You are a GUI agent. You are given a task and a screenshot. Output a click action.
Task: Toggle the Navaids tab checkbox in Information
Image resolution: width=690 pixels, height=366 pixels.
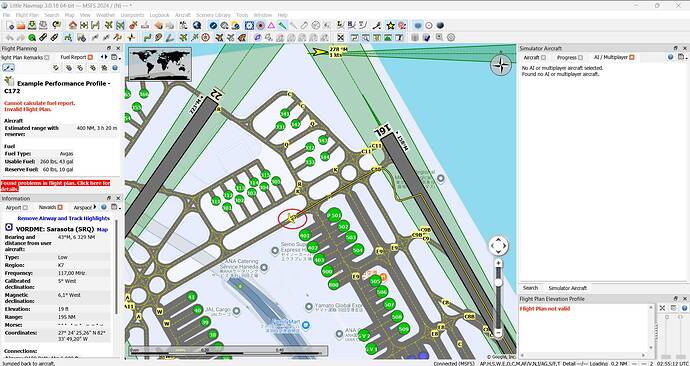tap(60, 207)
